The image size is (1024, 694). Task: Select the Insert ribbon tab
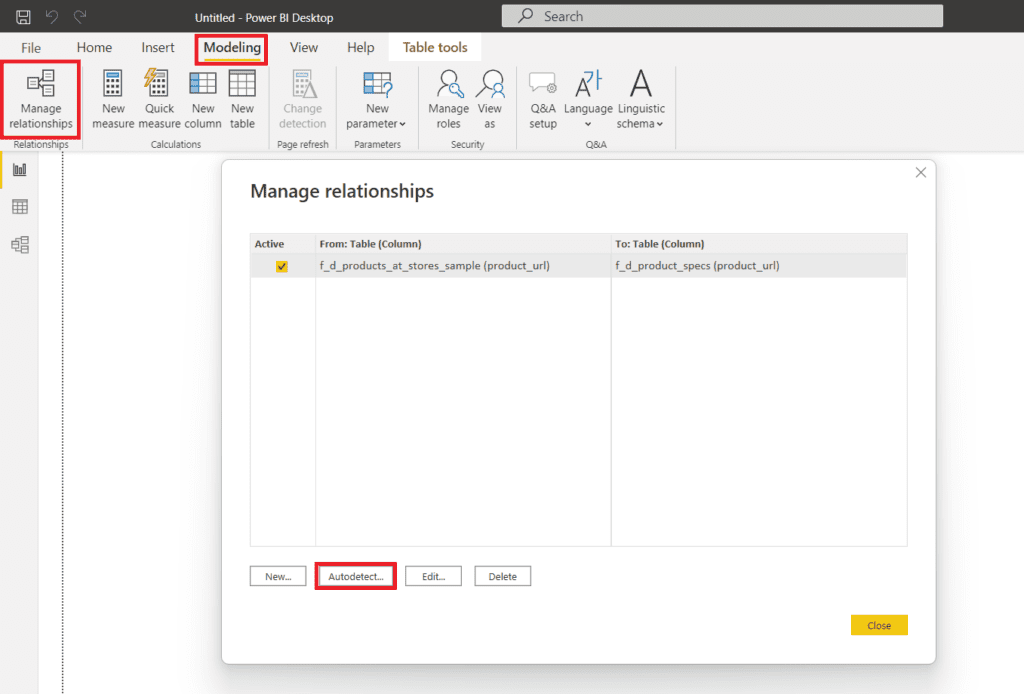(157, 48)
